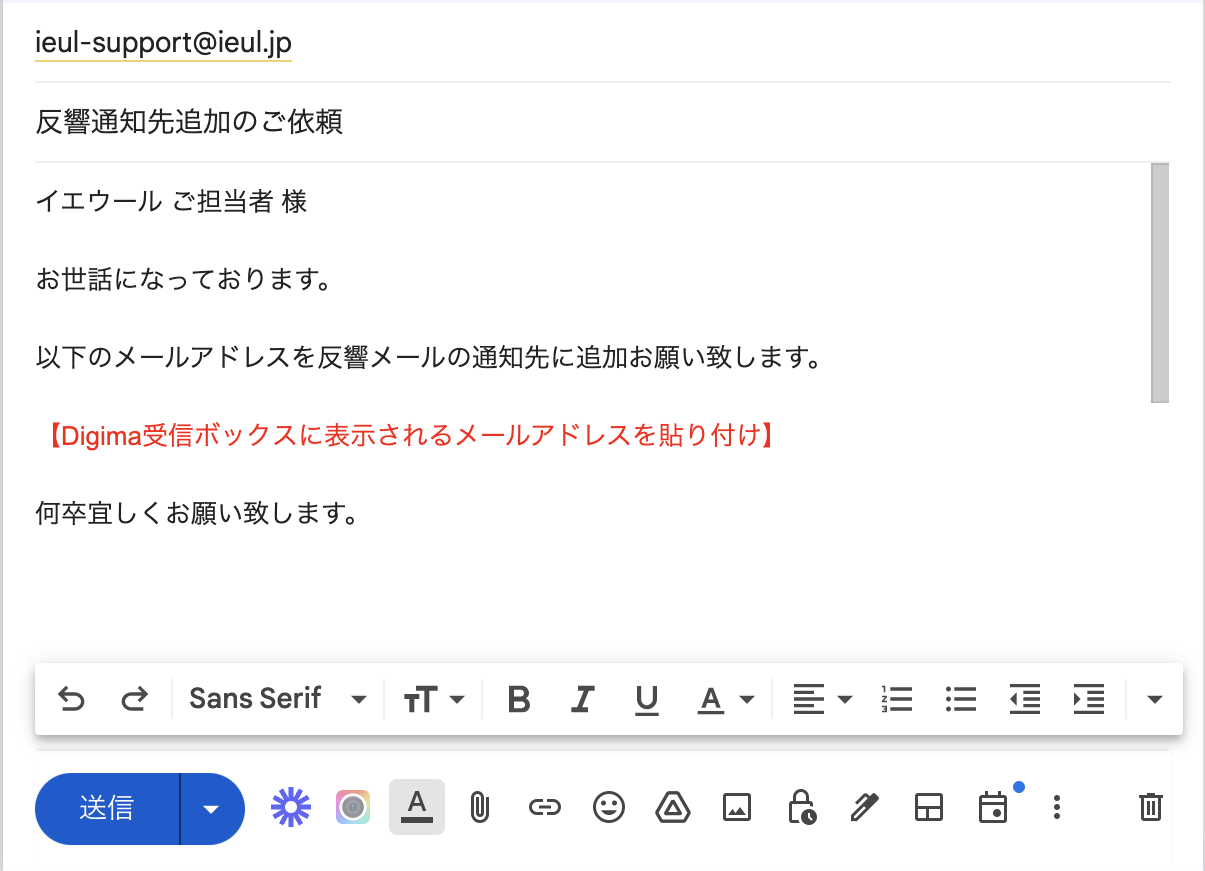Toggle confidential mode lock icon
The height and width of the screenshot is (871, 1205).
pyautogui.click(x=801, y=806)
